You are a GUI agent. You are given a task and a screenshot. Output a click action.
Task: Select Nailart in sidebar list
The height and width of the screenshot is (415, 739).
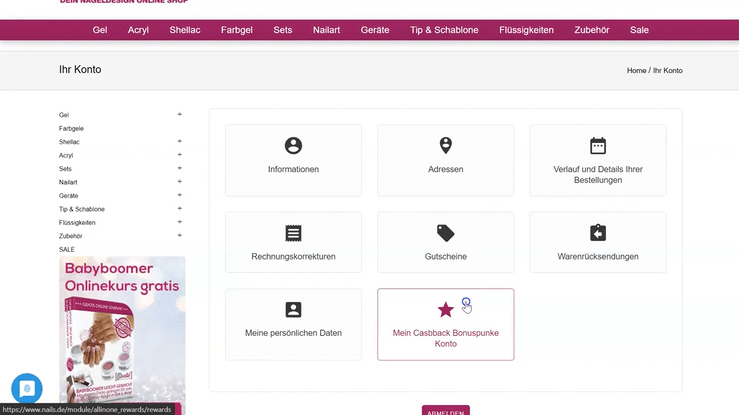pyautogui.click(x=68, y=182)
